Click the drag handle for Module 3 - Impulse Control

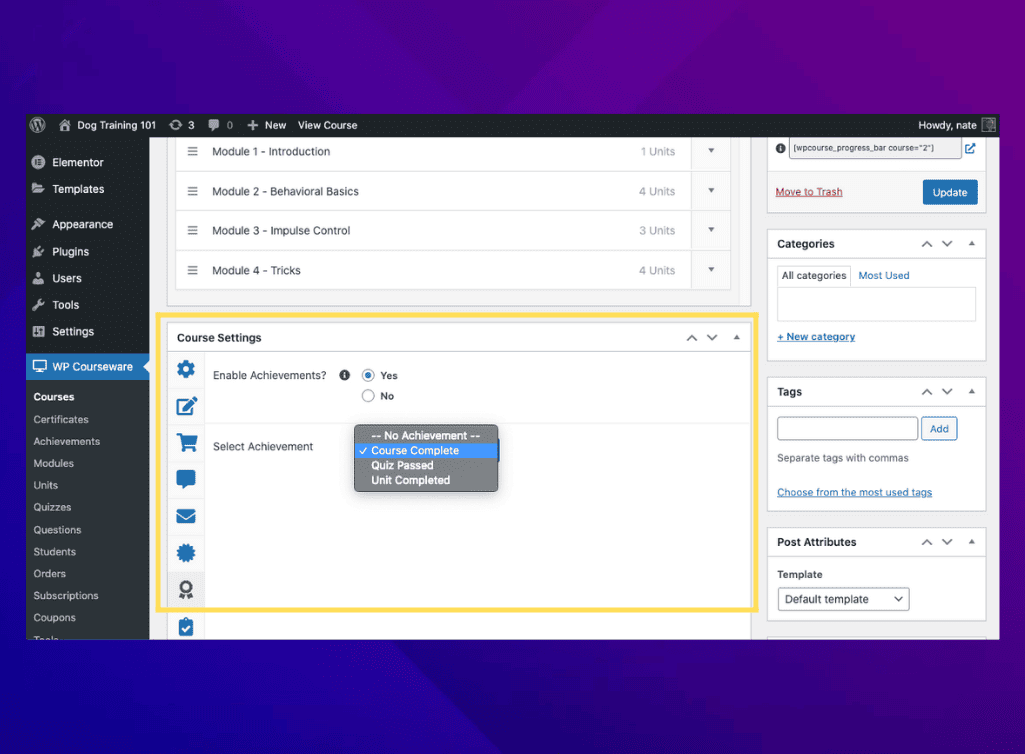pos(192,230)
